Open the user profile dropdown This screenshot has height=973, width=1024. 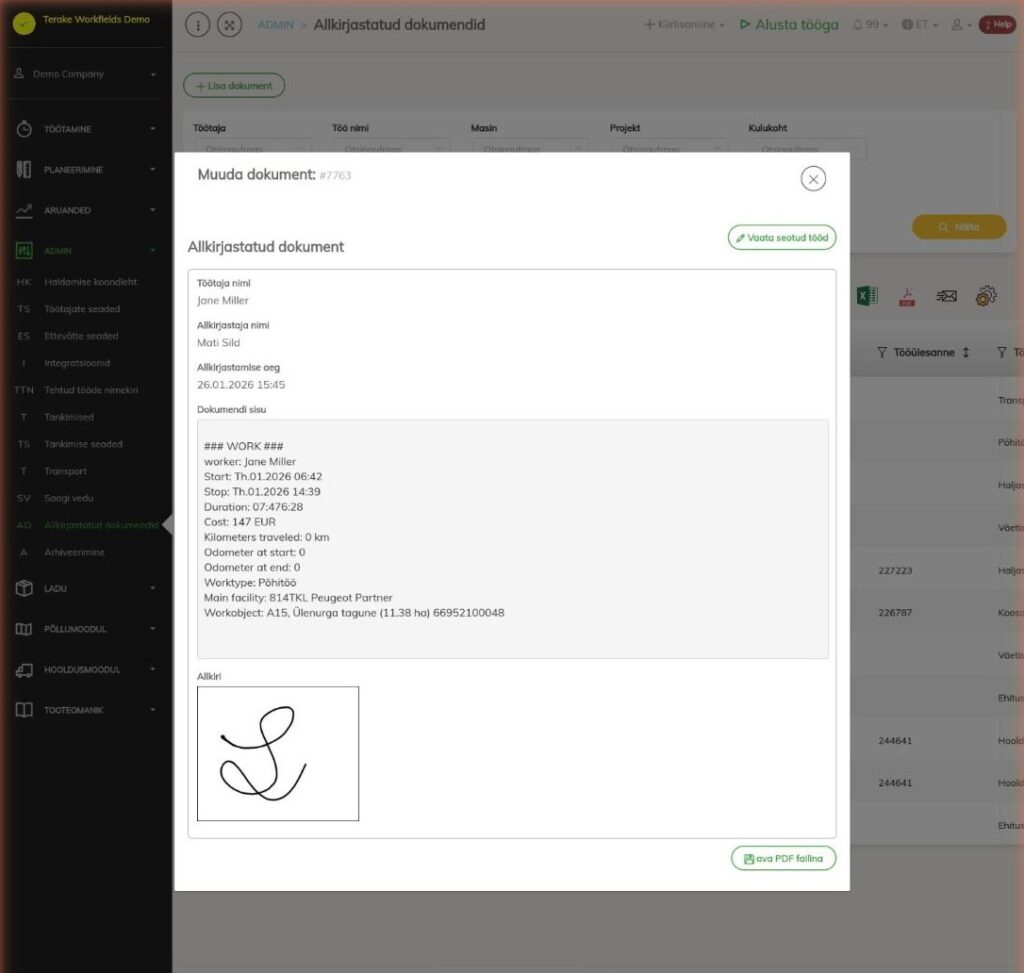961,25
